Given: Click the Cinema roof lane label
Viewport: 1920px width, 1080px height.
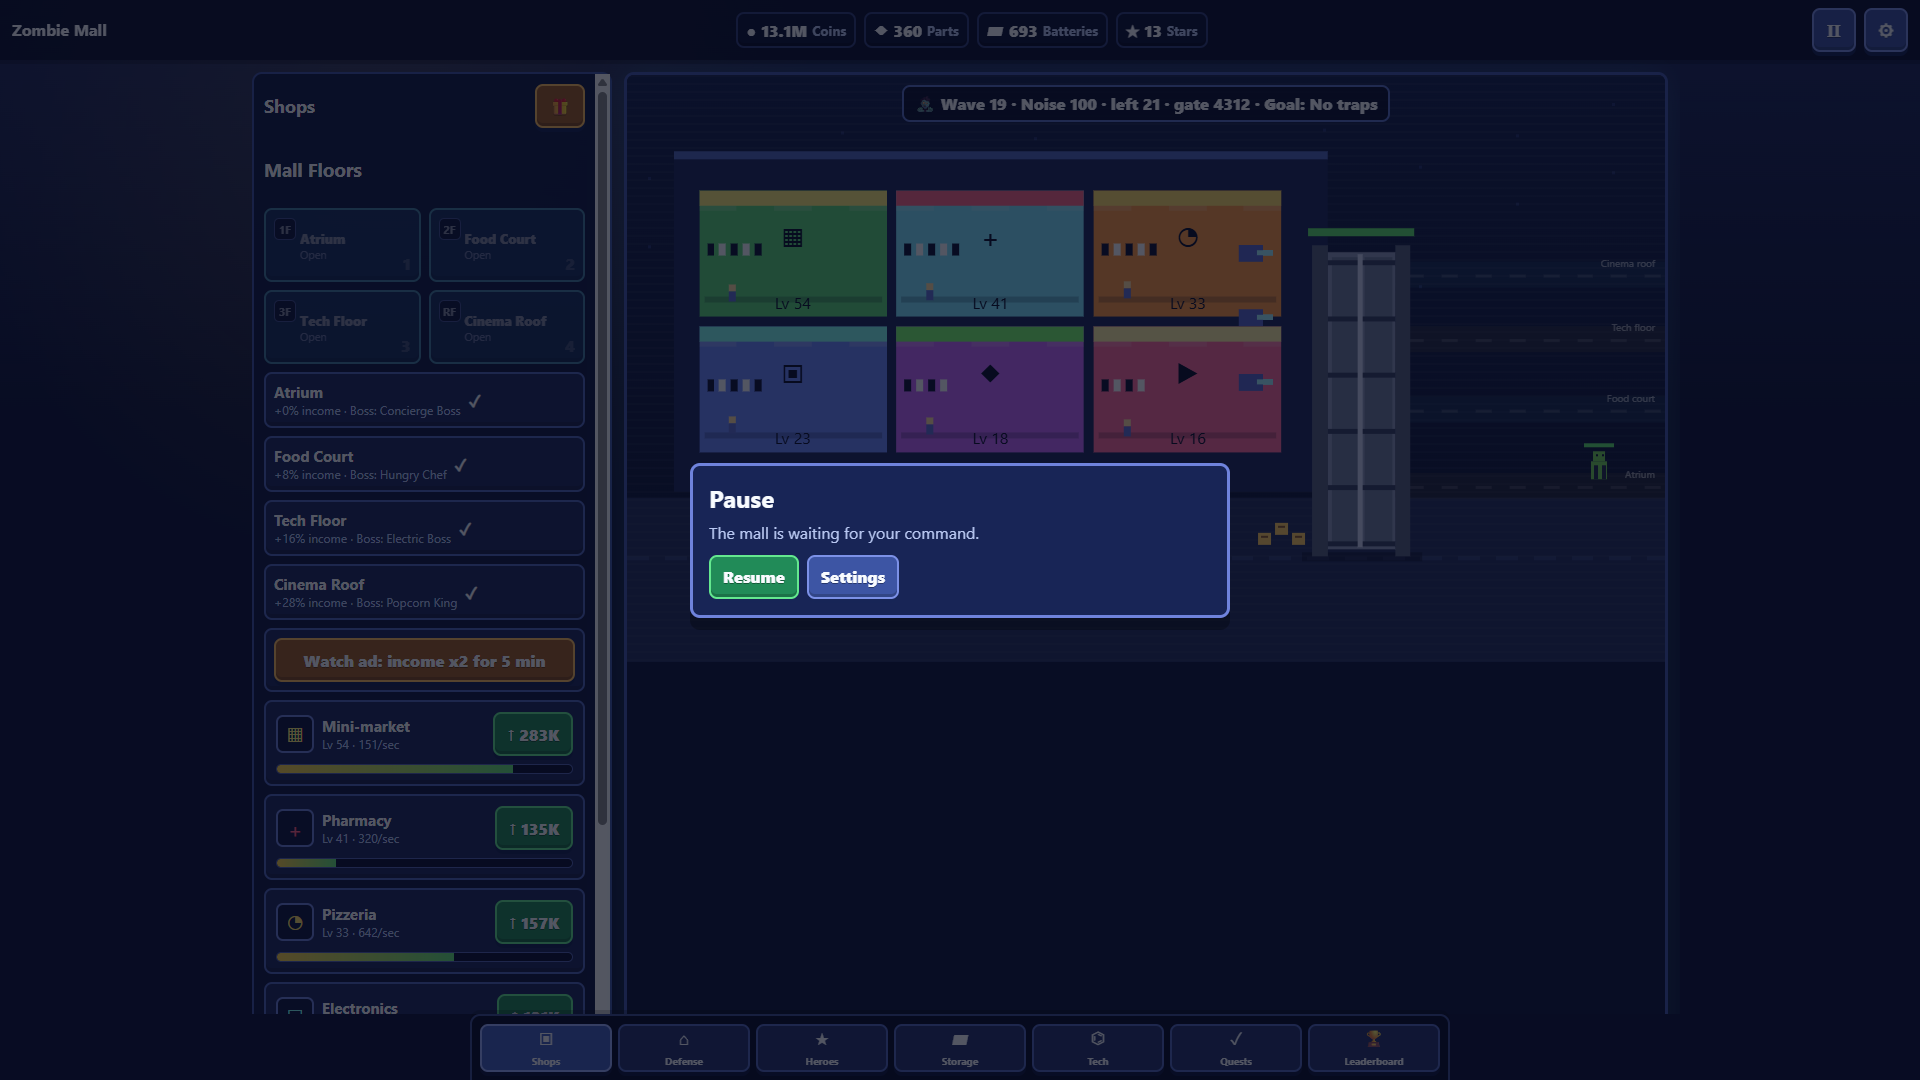Looking at the screenshot, I should 1627,264.
